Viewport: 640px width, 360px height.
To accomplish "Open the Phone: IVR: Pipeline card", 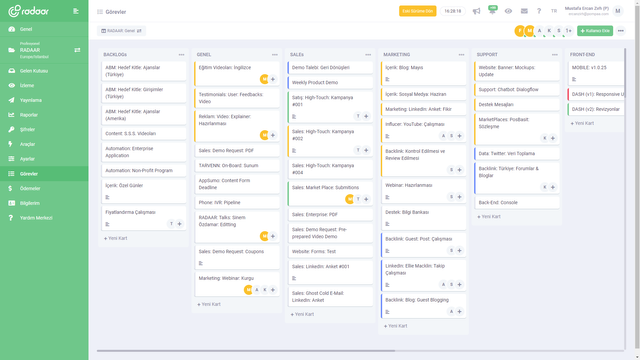I will point(237,202).
